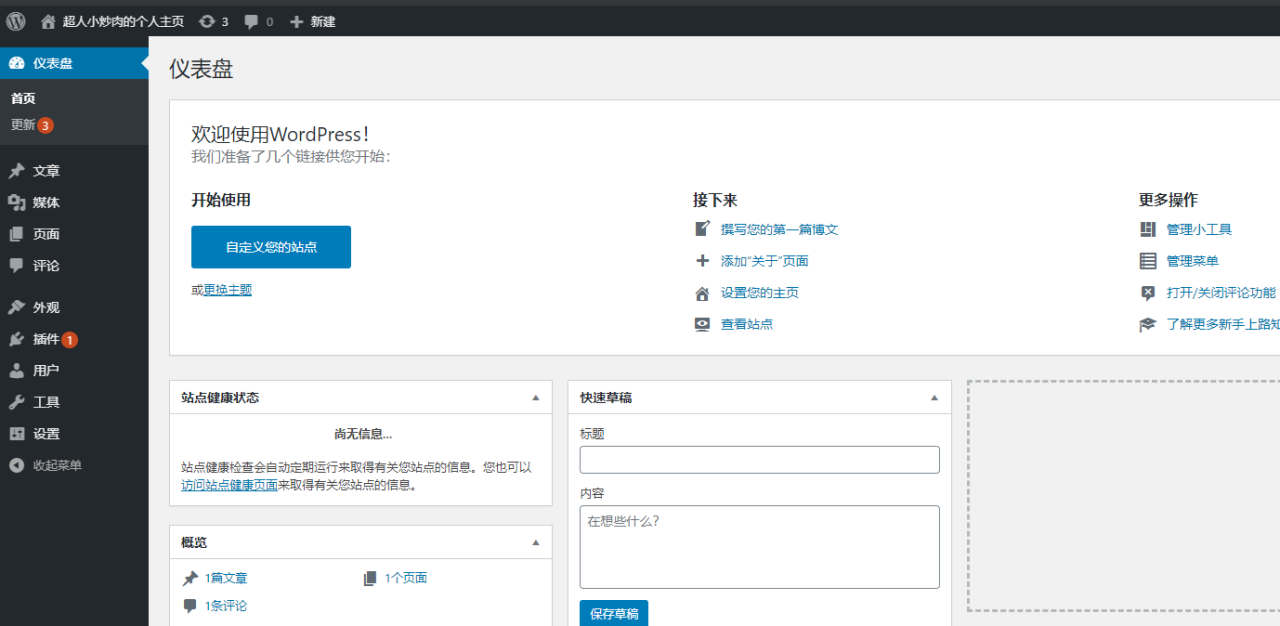Focus the 标题 input field
The width and height of the screenshot is (1280, 626).
click(x=759, y=460)
